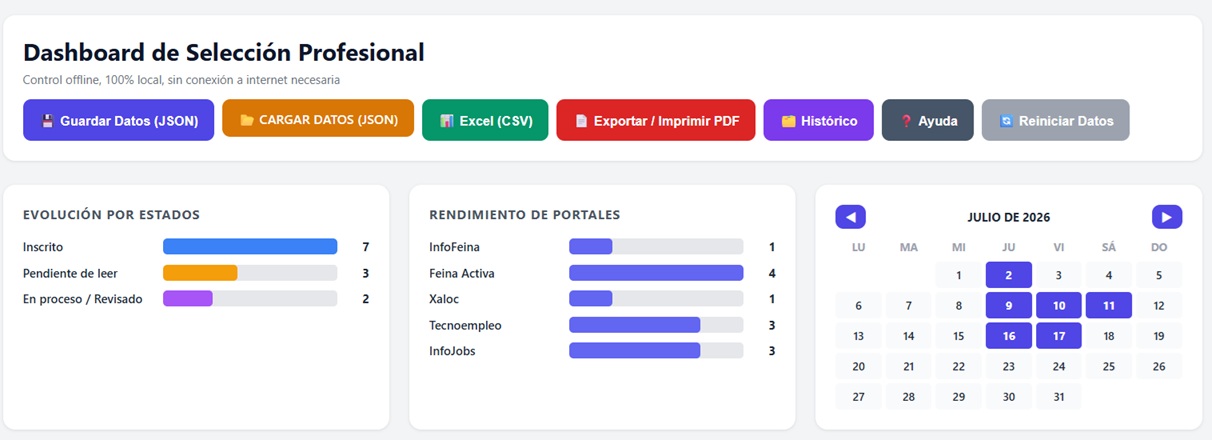The height and width of the screenshot is (440, 1212).
Task: Go to previous month with left arrow
Action: 850,217
